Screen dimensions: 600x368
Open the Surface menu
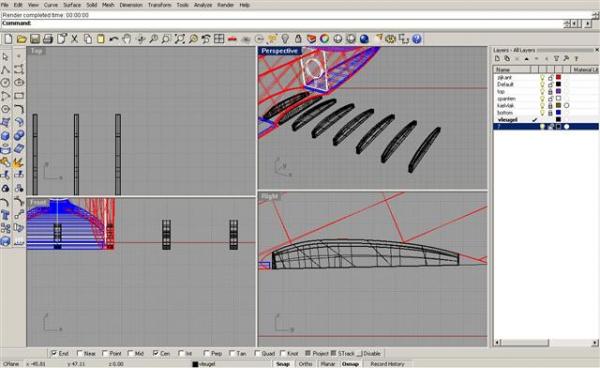pos(72,5)
